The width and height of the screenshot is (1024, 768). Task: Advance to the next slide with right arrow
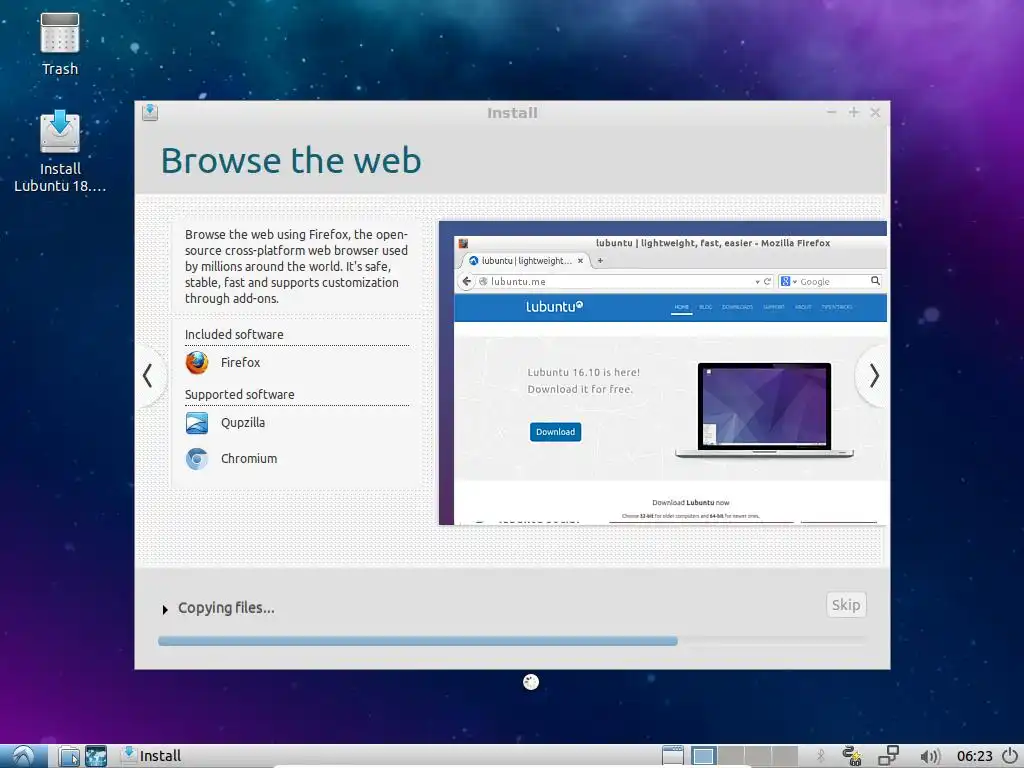(x=874, y=376)
